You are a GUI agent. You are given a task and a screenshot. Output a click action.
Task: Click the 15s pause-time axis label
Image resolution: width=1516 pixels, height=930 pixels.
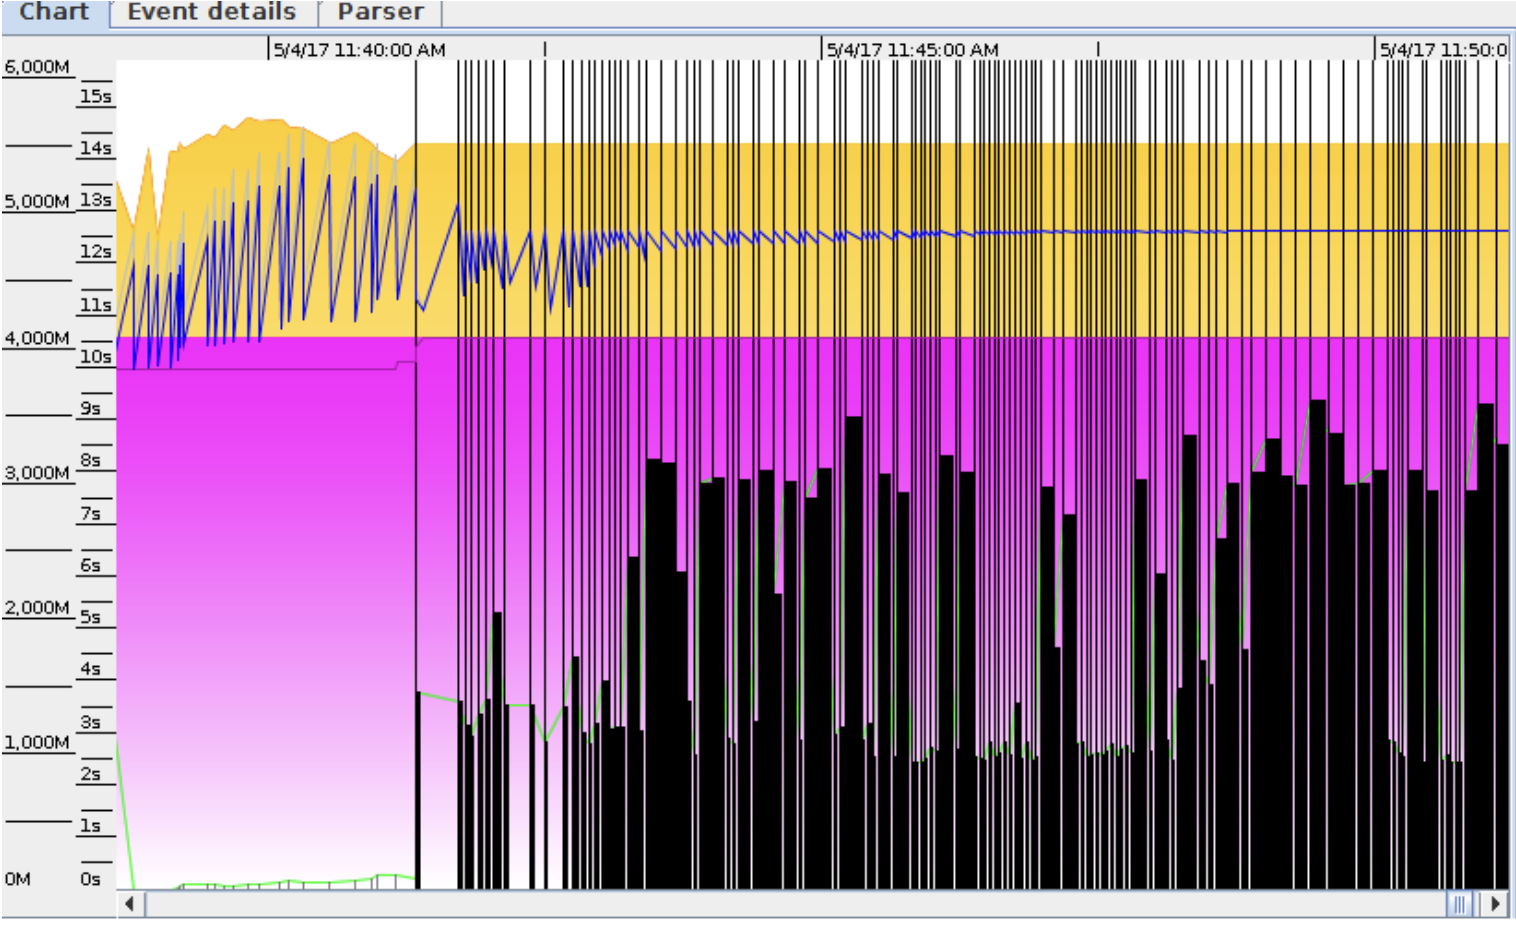pos(95,96)
